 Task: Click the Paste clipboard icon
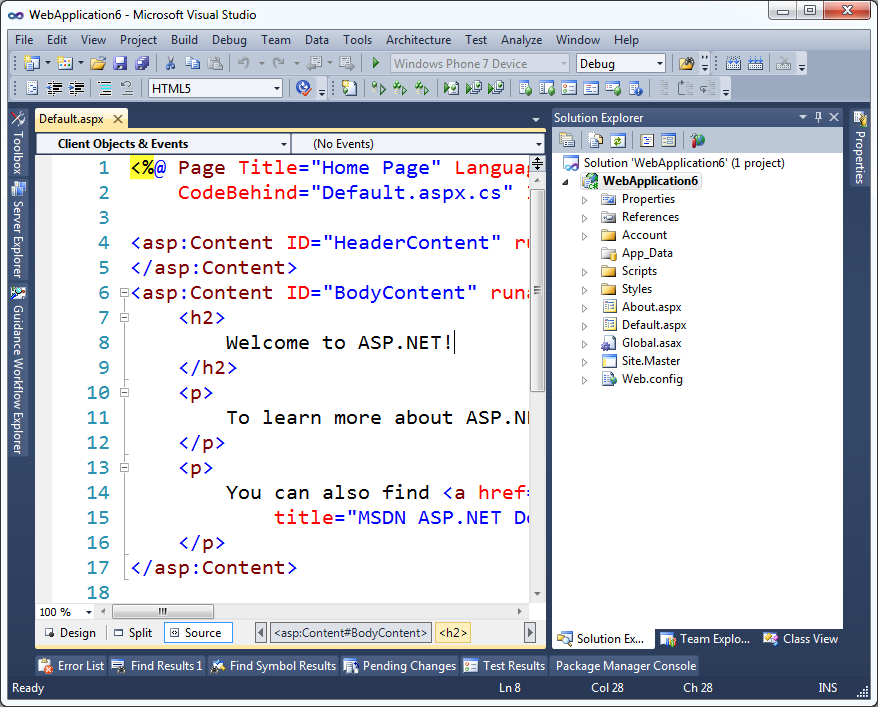[x=215, y=63]
